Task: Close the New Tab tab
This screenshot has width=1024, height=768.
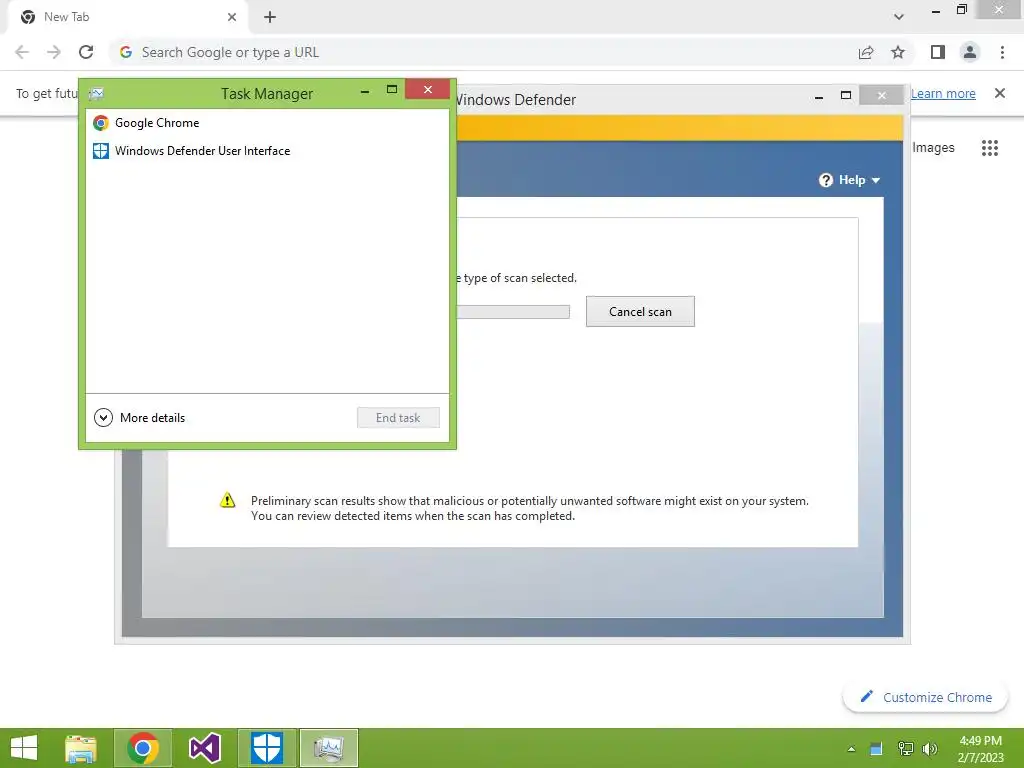Action: click(x=232, y=17)
